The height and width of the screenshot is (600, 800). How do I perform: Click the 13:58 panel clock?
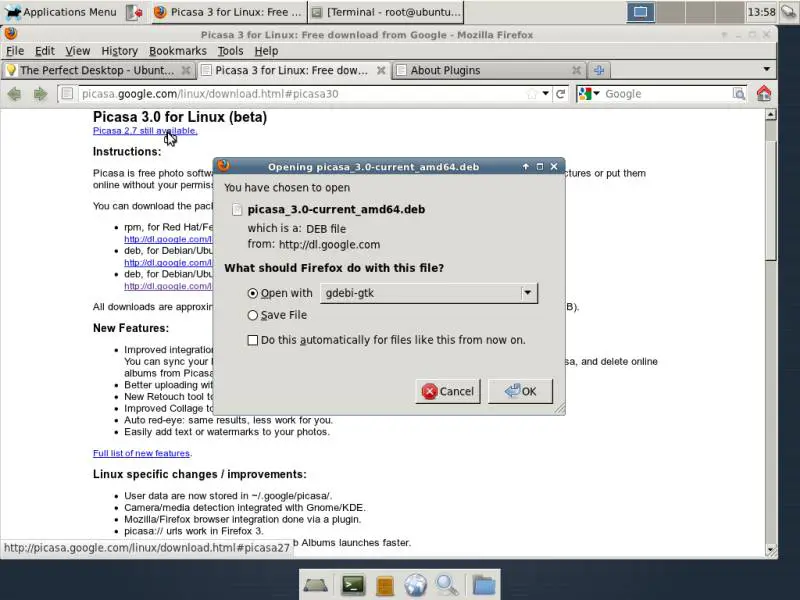click(761, 12)
